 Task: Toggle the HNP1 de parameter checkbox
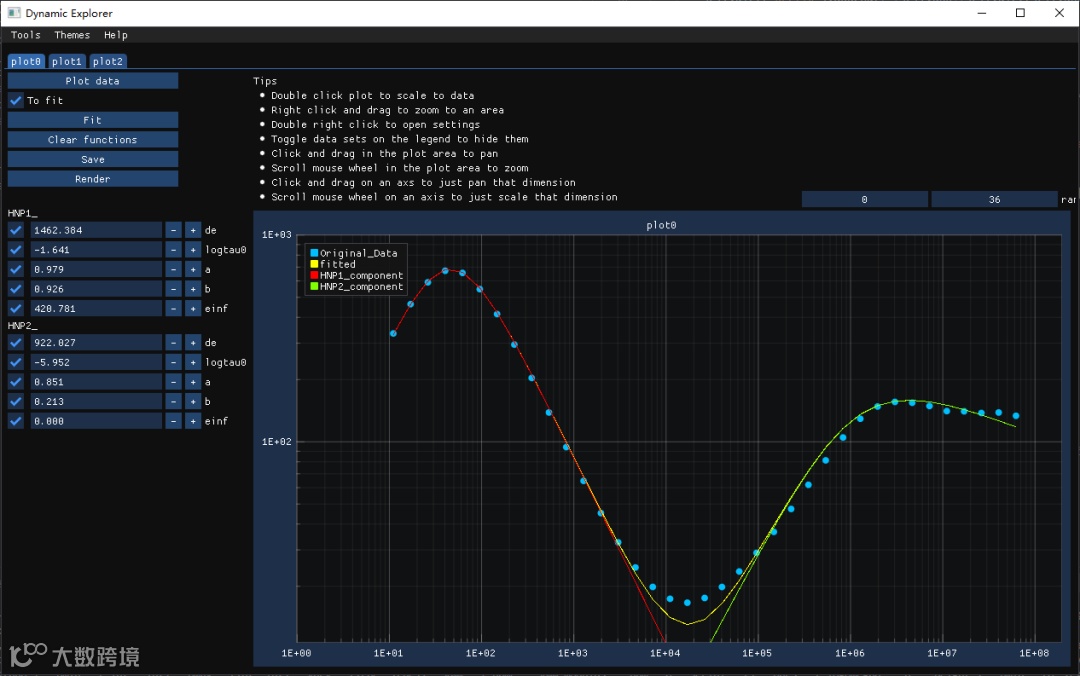point(16,230)
